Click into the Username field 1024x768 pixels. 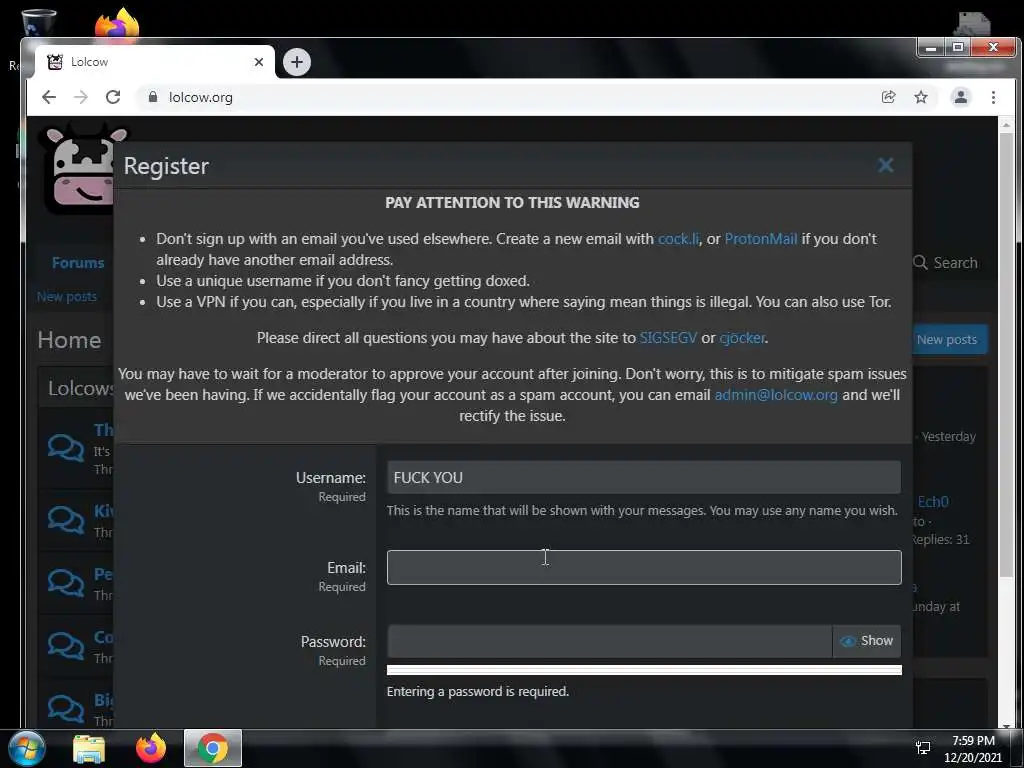(644, 477)
